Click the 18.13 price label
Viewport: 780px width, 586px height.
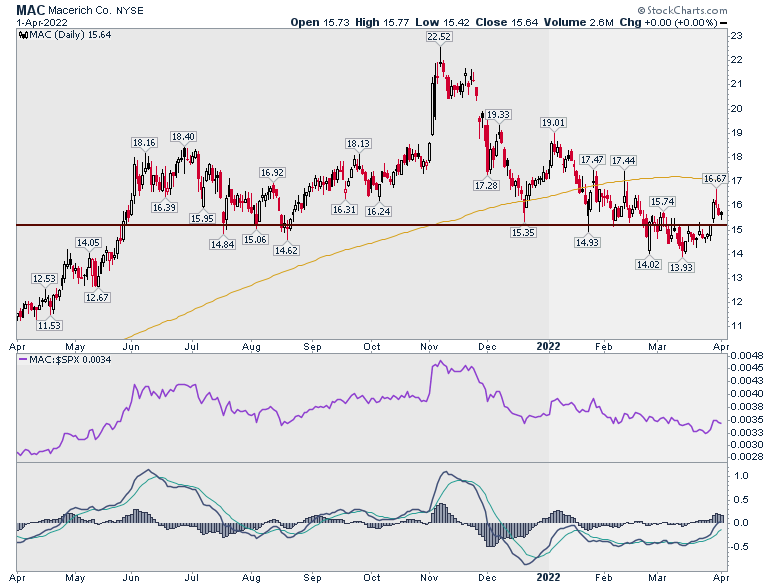coord(358,143)
